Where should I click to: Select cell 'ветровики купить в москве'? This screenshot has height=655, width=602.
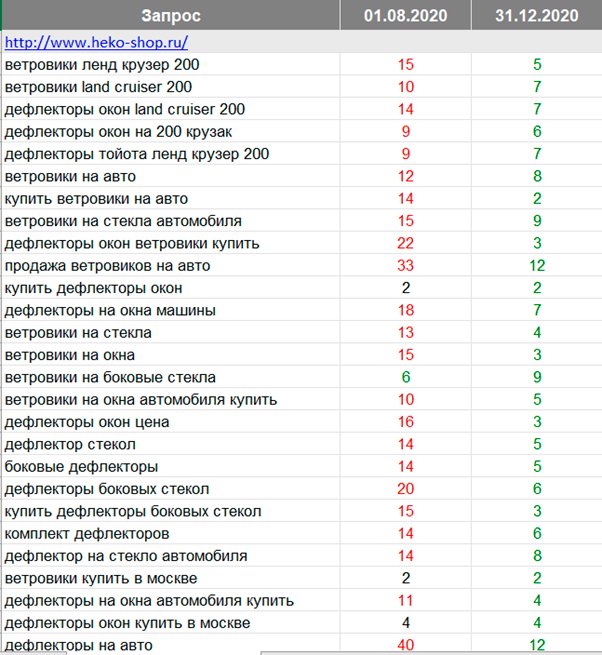171,579
